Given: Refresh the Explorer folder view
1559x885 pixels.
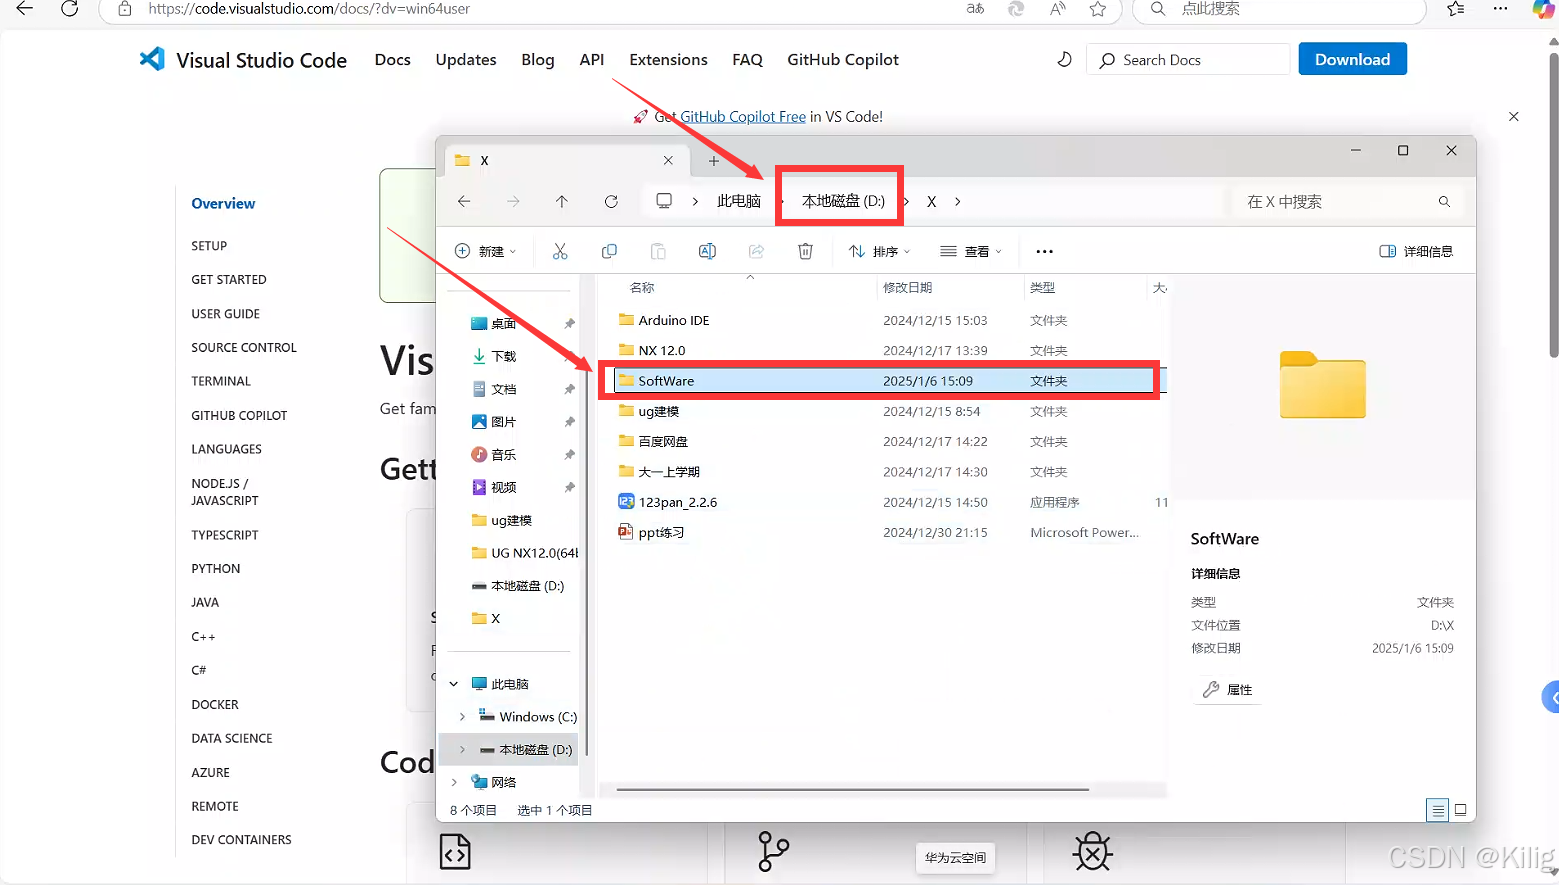Looking at the screenshot, I should coord(611,201).
